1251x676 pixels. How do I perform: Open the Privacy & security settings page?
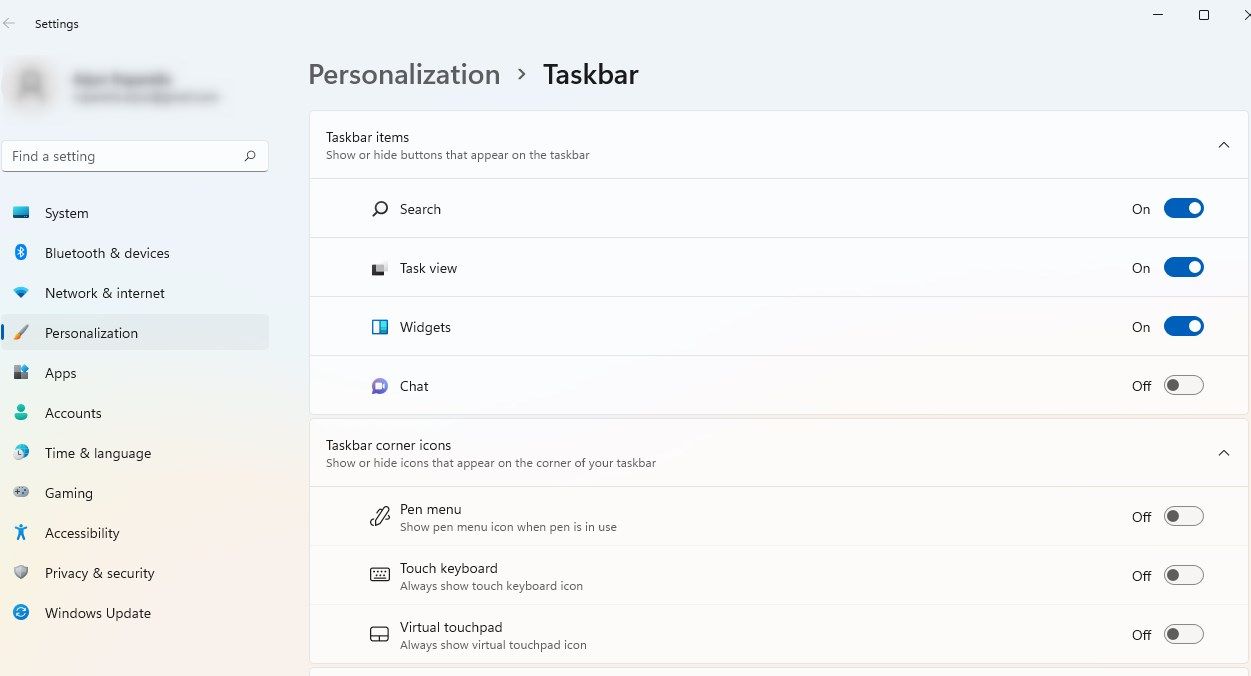click(x=99, y=573)
